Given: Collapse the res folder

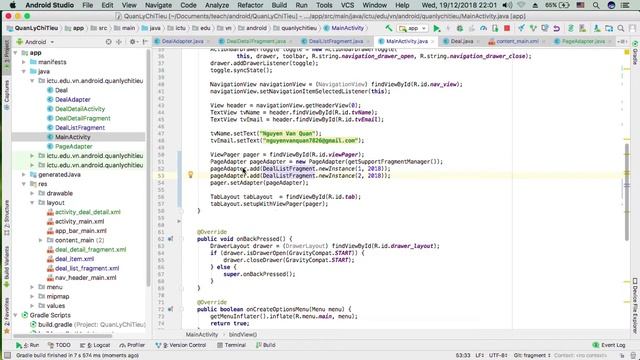Looking at the screenshot, I should pos(24,184).
